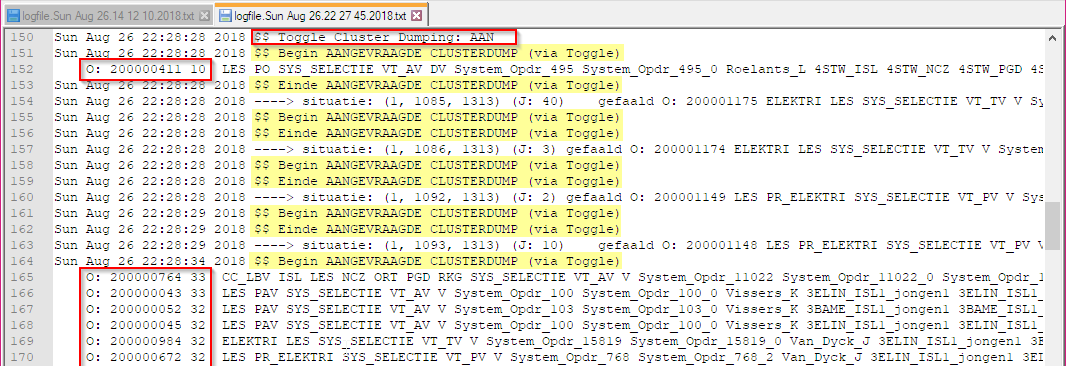Image resolution: width=1066 pixels, height=366 pixels.
Task: Select line number 170 in the margin
Action: click(22, 356)
